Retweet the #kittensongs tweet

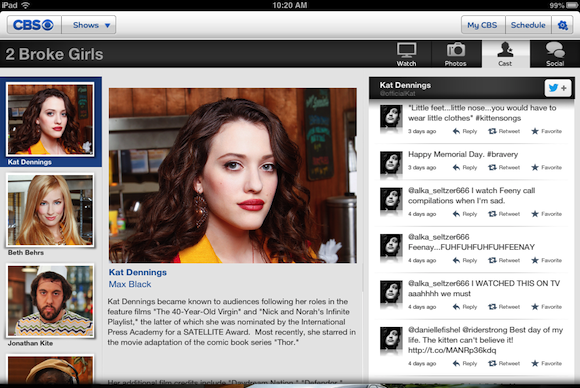(504, 131)
